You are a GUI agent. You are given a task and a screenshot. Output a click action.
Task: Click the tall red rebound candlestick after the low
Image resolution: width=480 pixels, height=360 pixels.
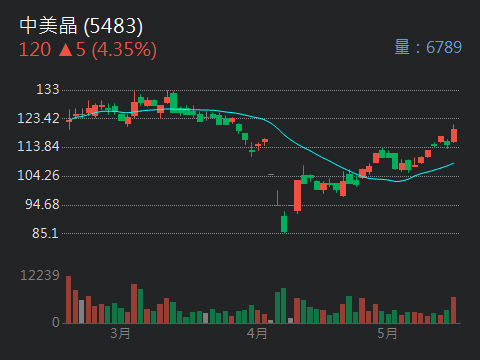coord(297,196)
